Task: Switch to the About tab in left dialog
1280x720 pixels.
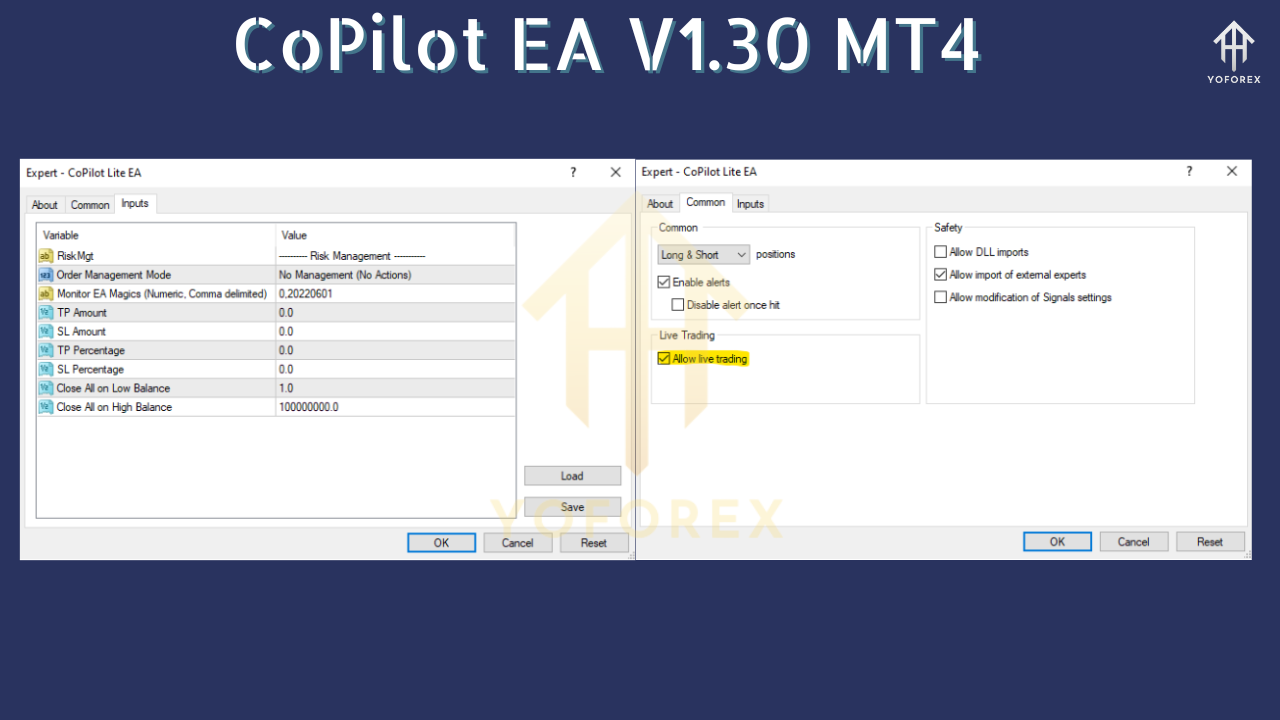Action: (x=44, y=204)
